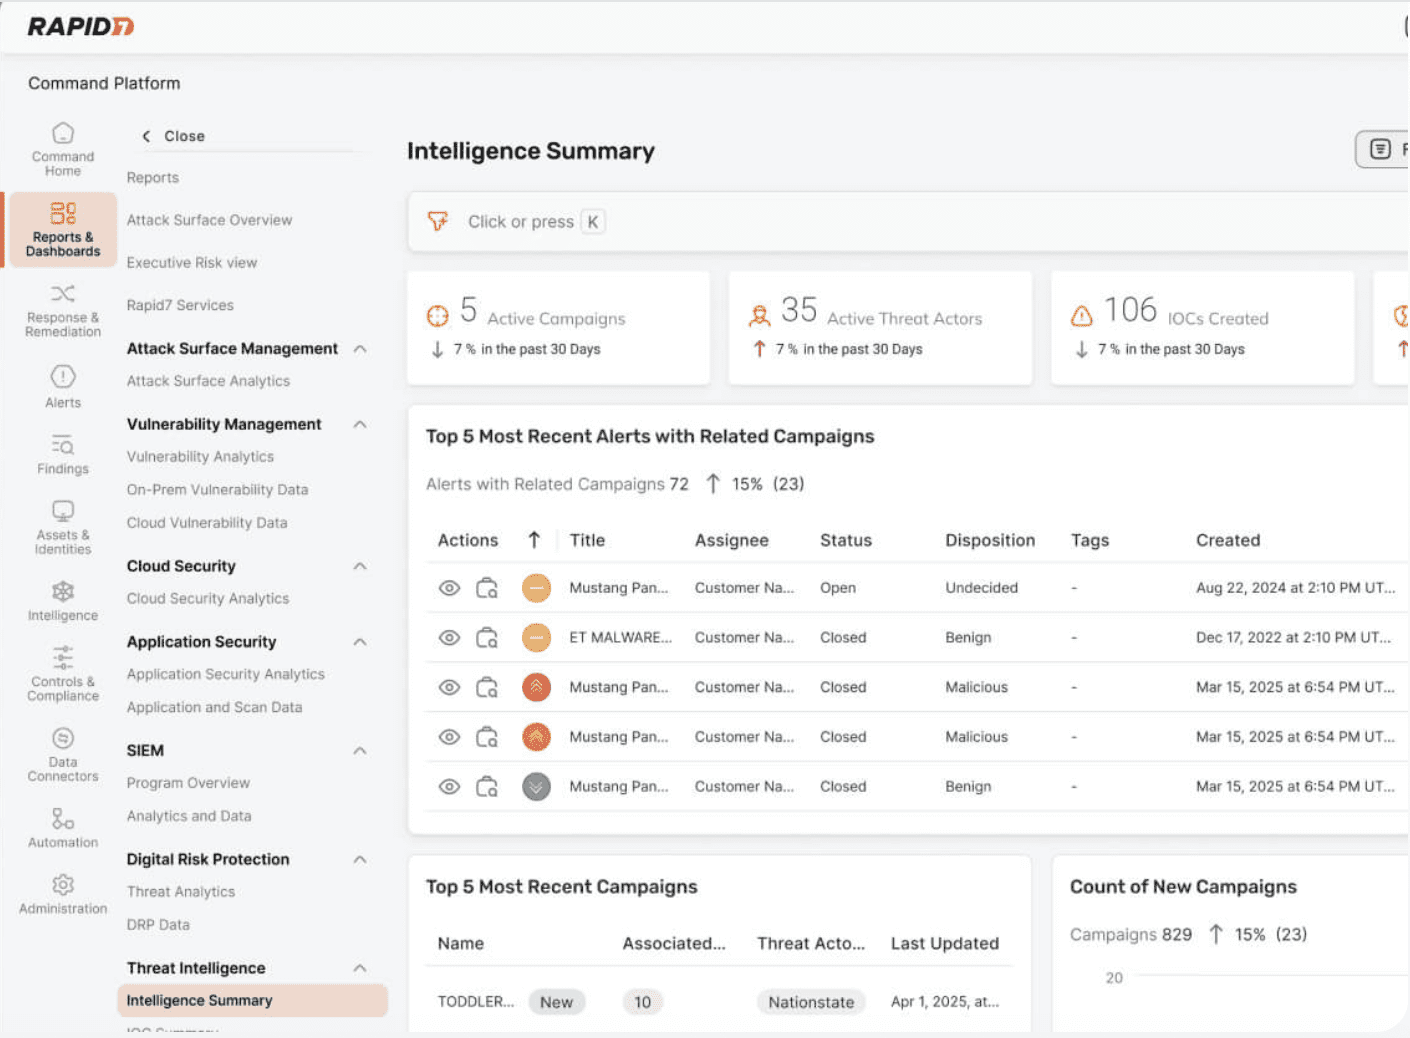Toggle eye icon for second Malicious alert

pyautogui.click(x=450, y=737)
